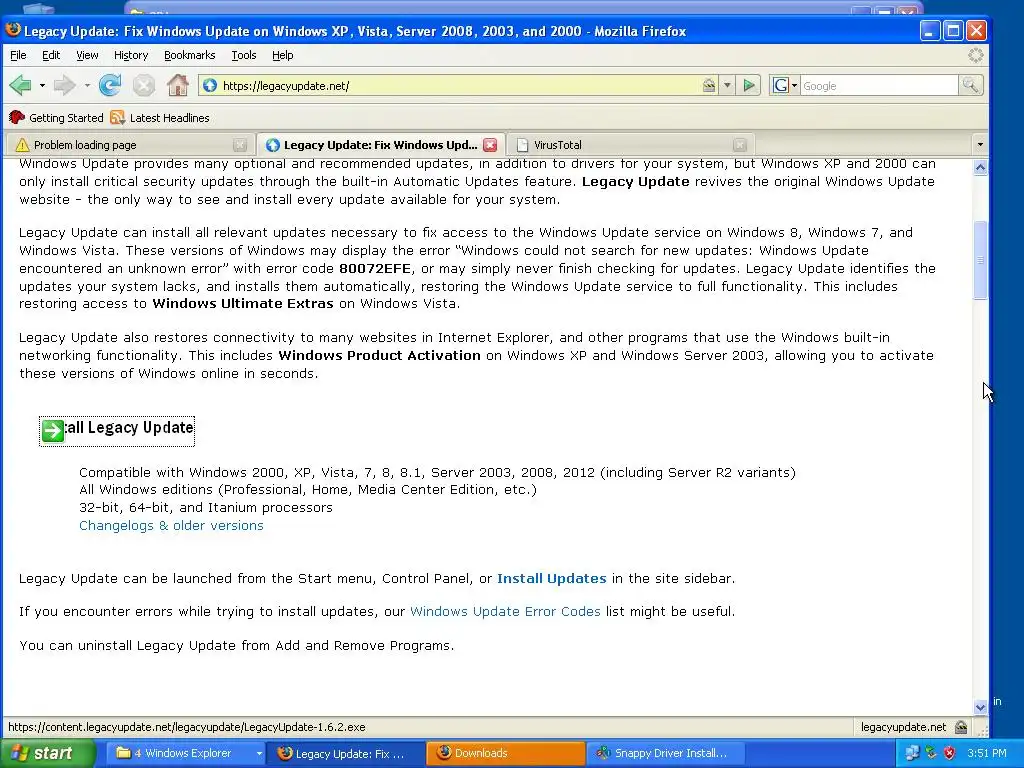Switch to Snappy Driver Installer taskbar button
This screenshot has height=768, width=1024.
pyautogui.click(x=665, y=753)
